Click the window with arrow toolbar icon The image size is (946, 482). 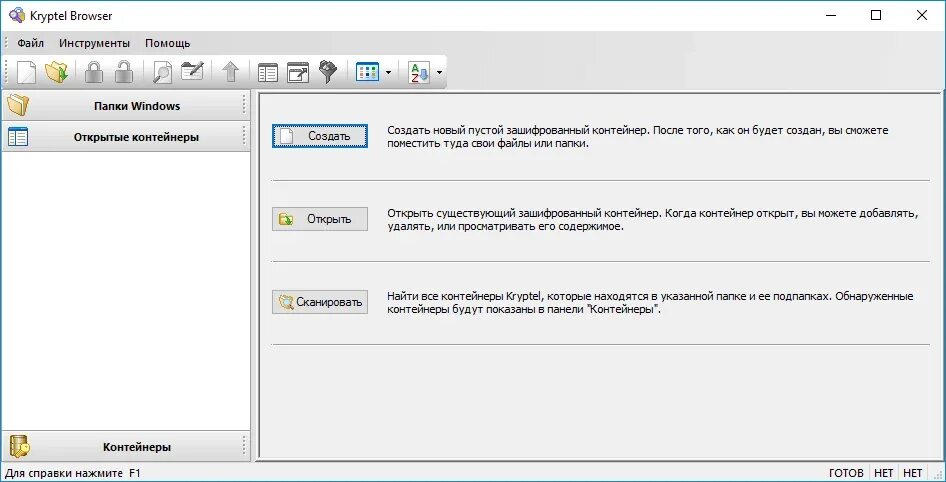click(297, 72)
